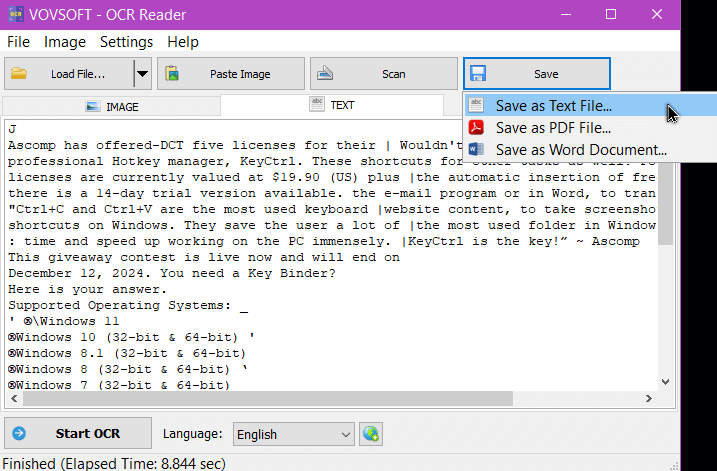
Task: Click the red PDF icon in menu
Action: [x=476, y=127]
